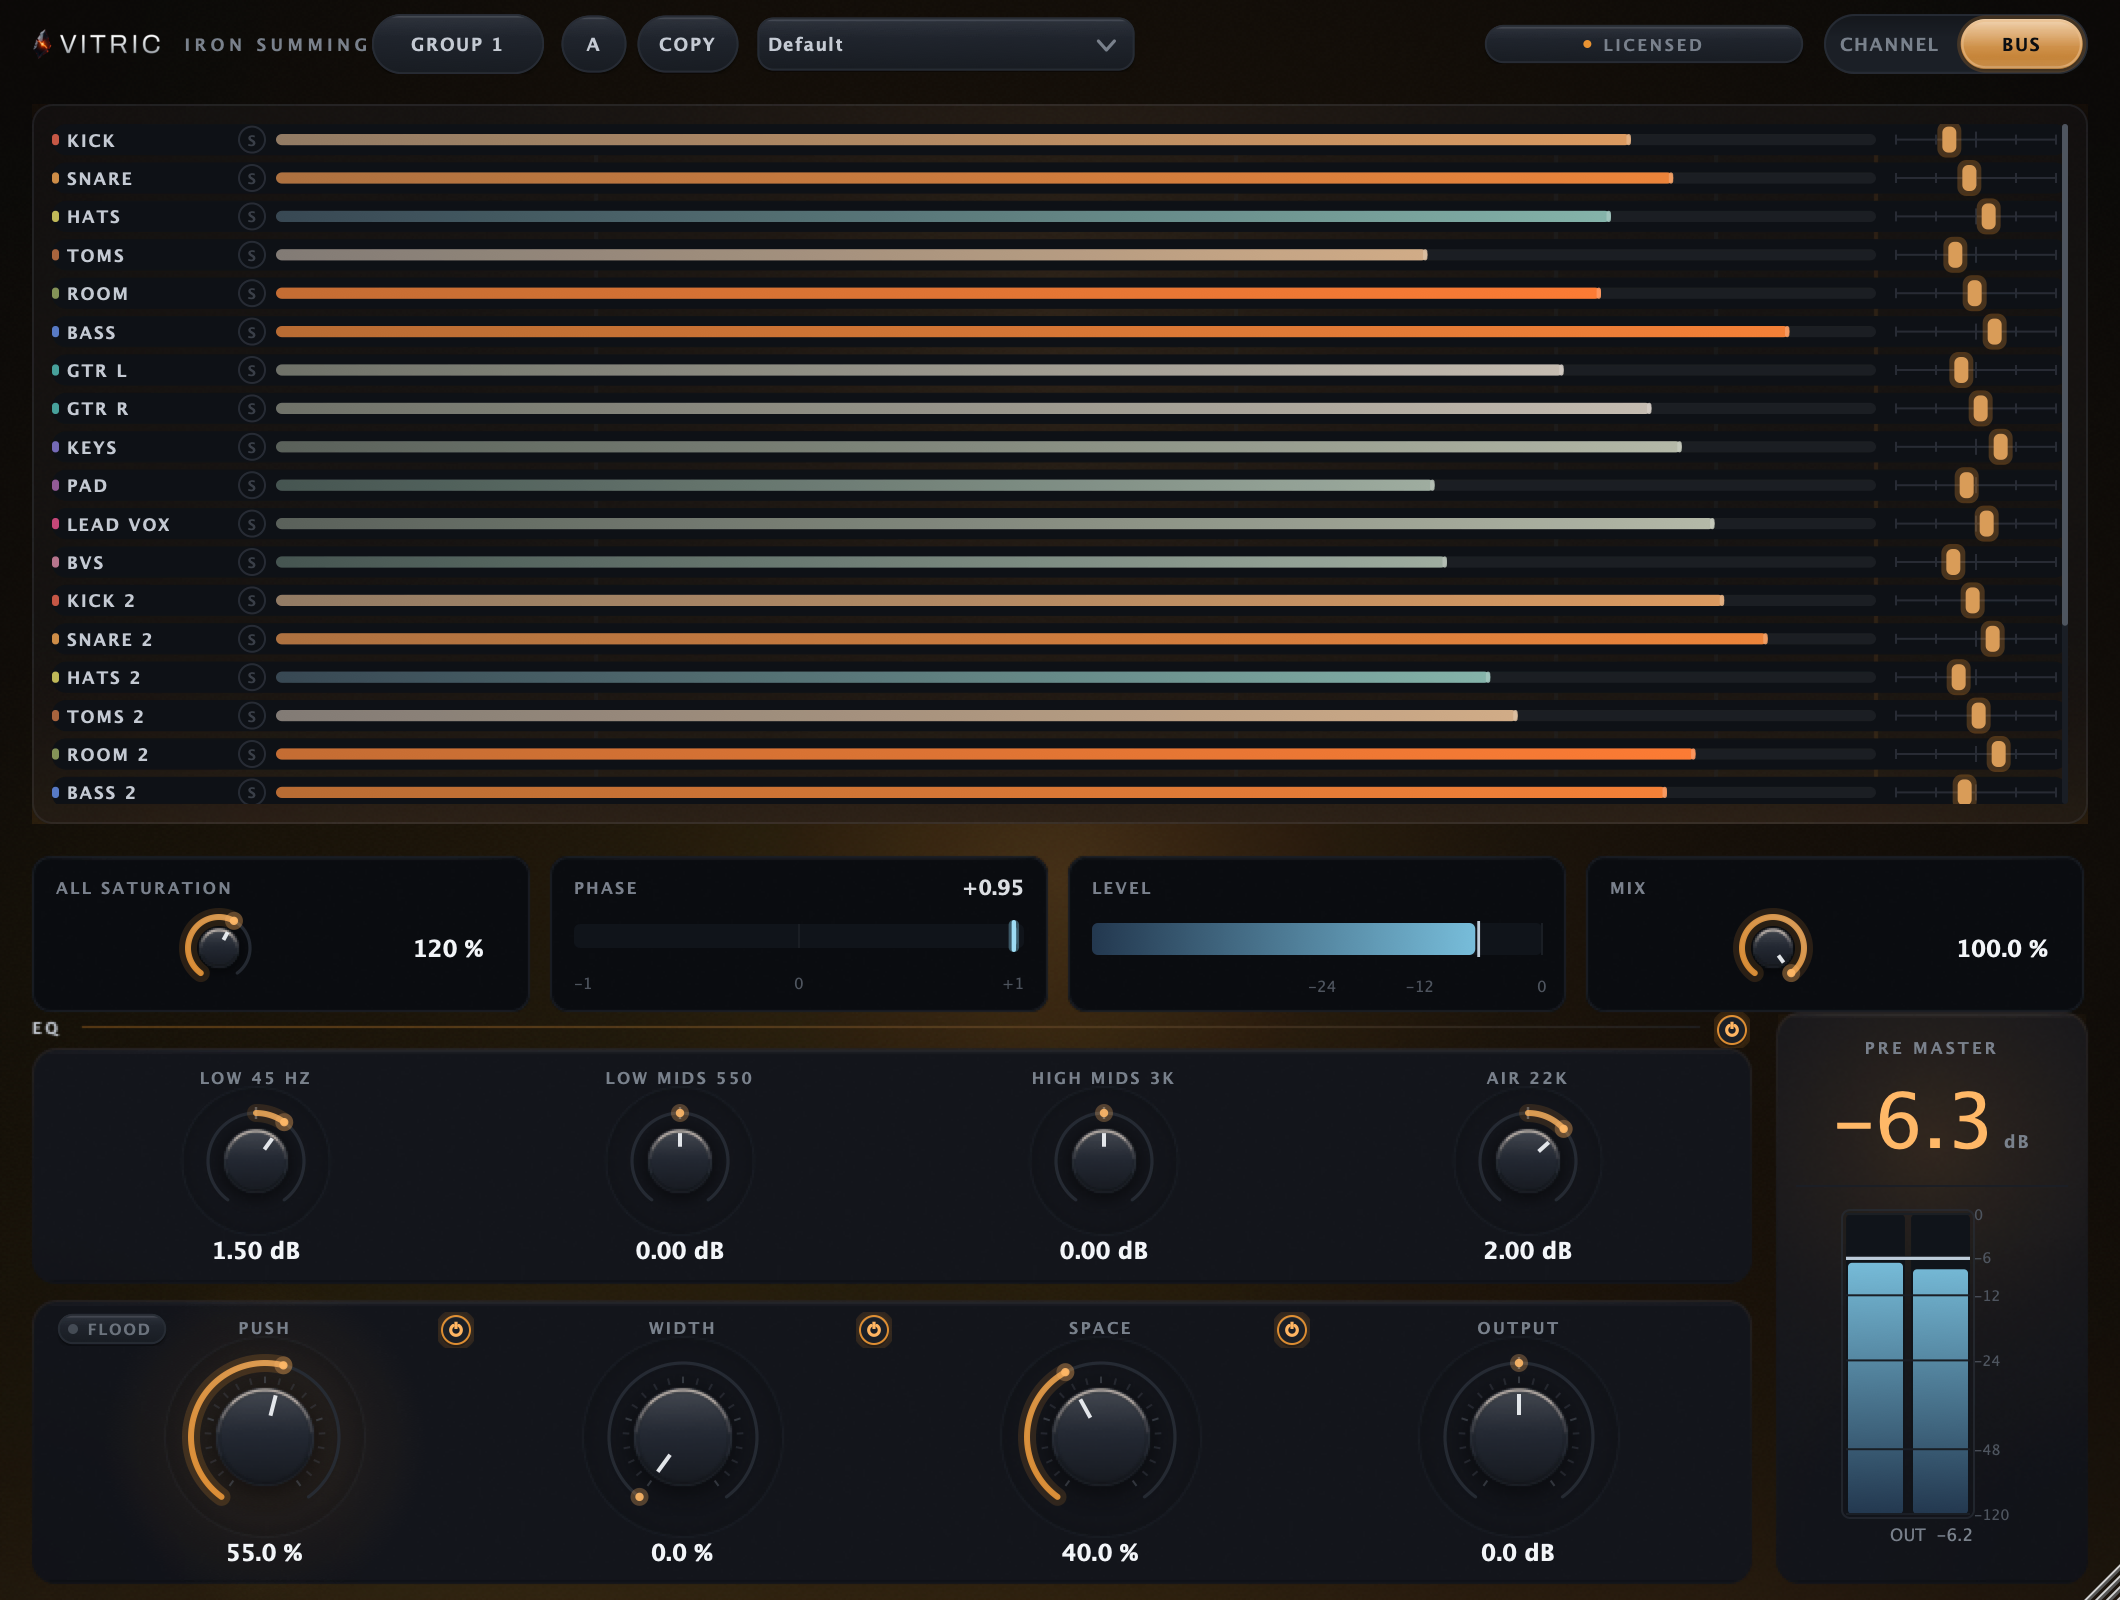Toggle the PUSH power button

click(456, 1329)
